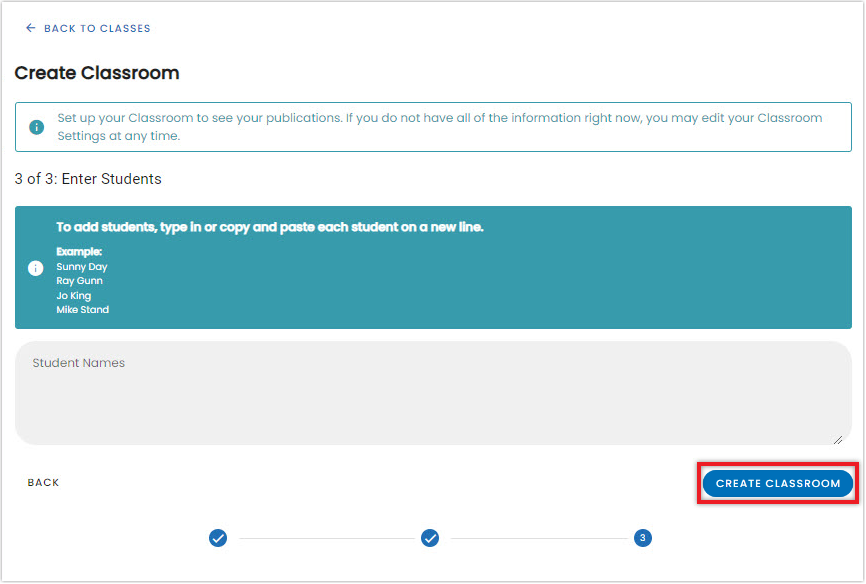Click the step 3 circle indicator

point(642,538)
